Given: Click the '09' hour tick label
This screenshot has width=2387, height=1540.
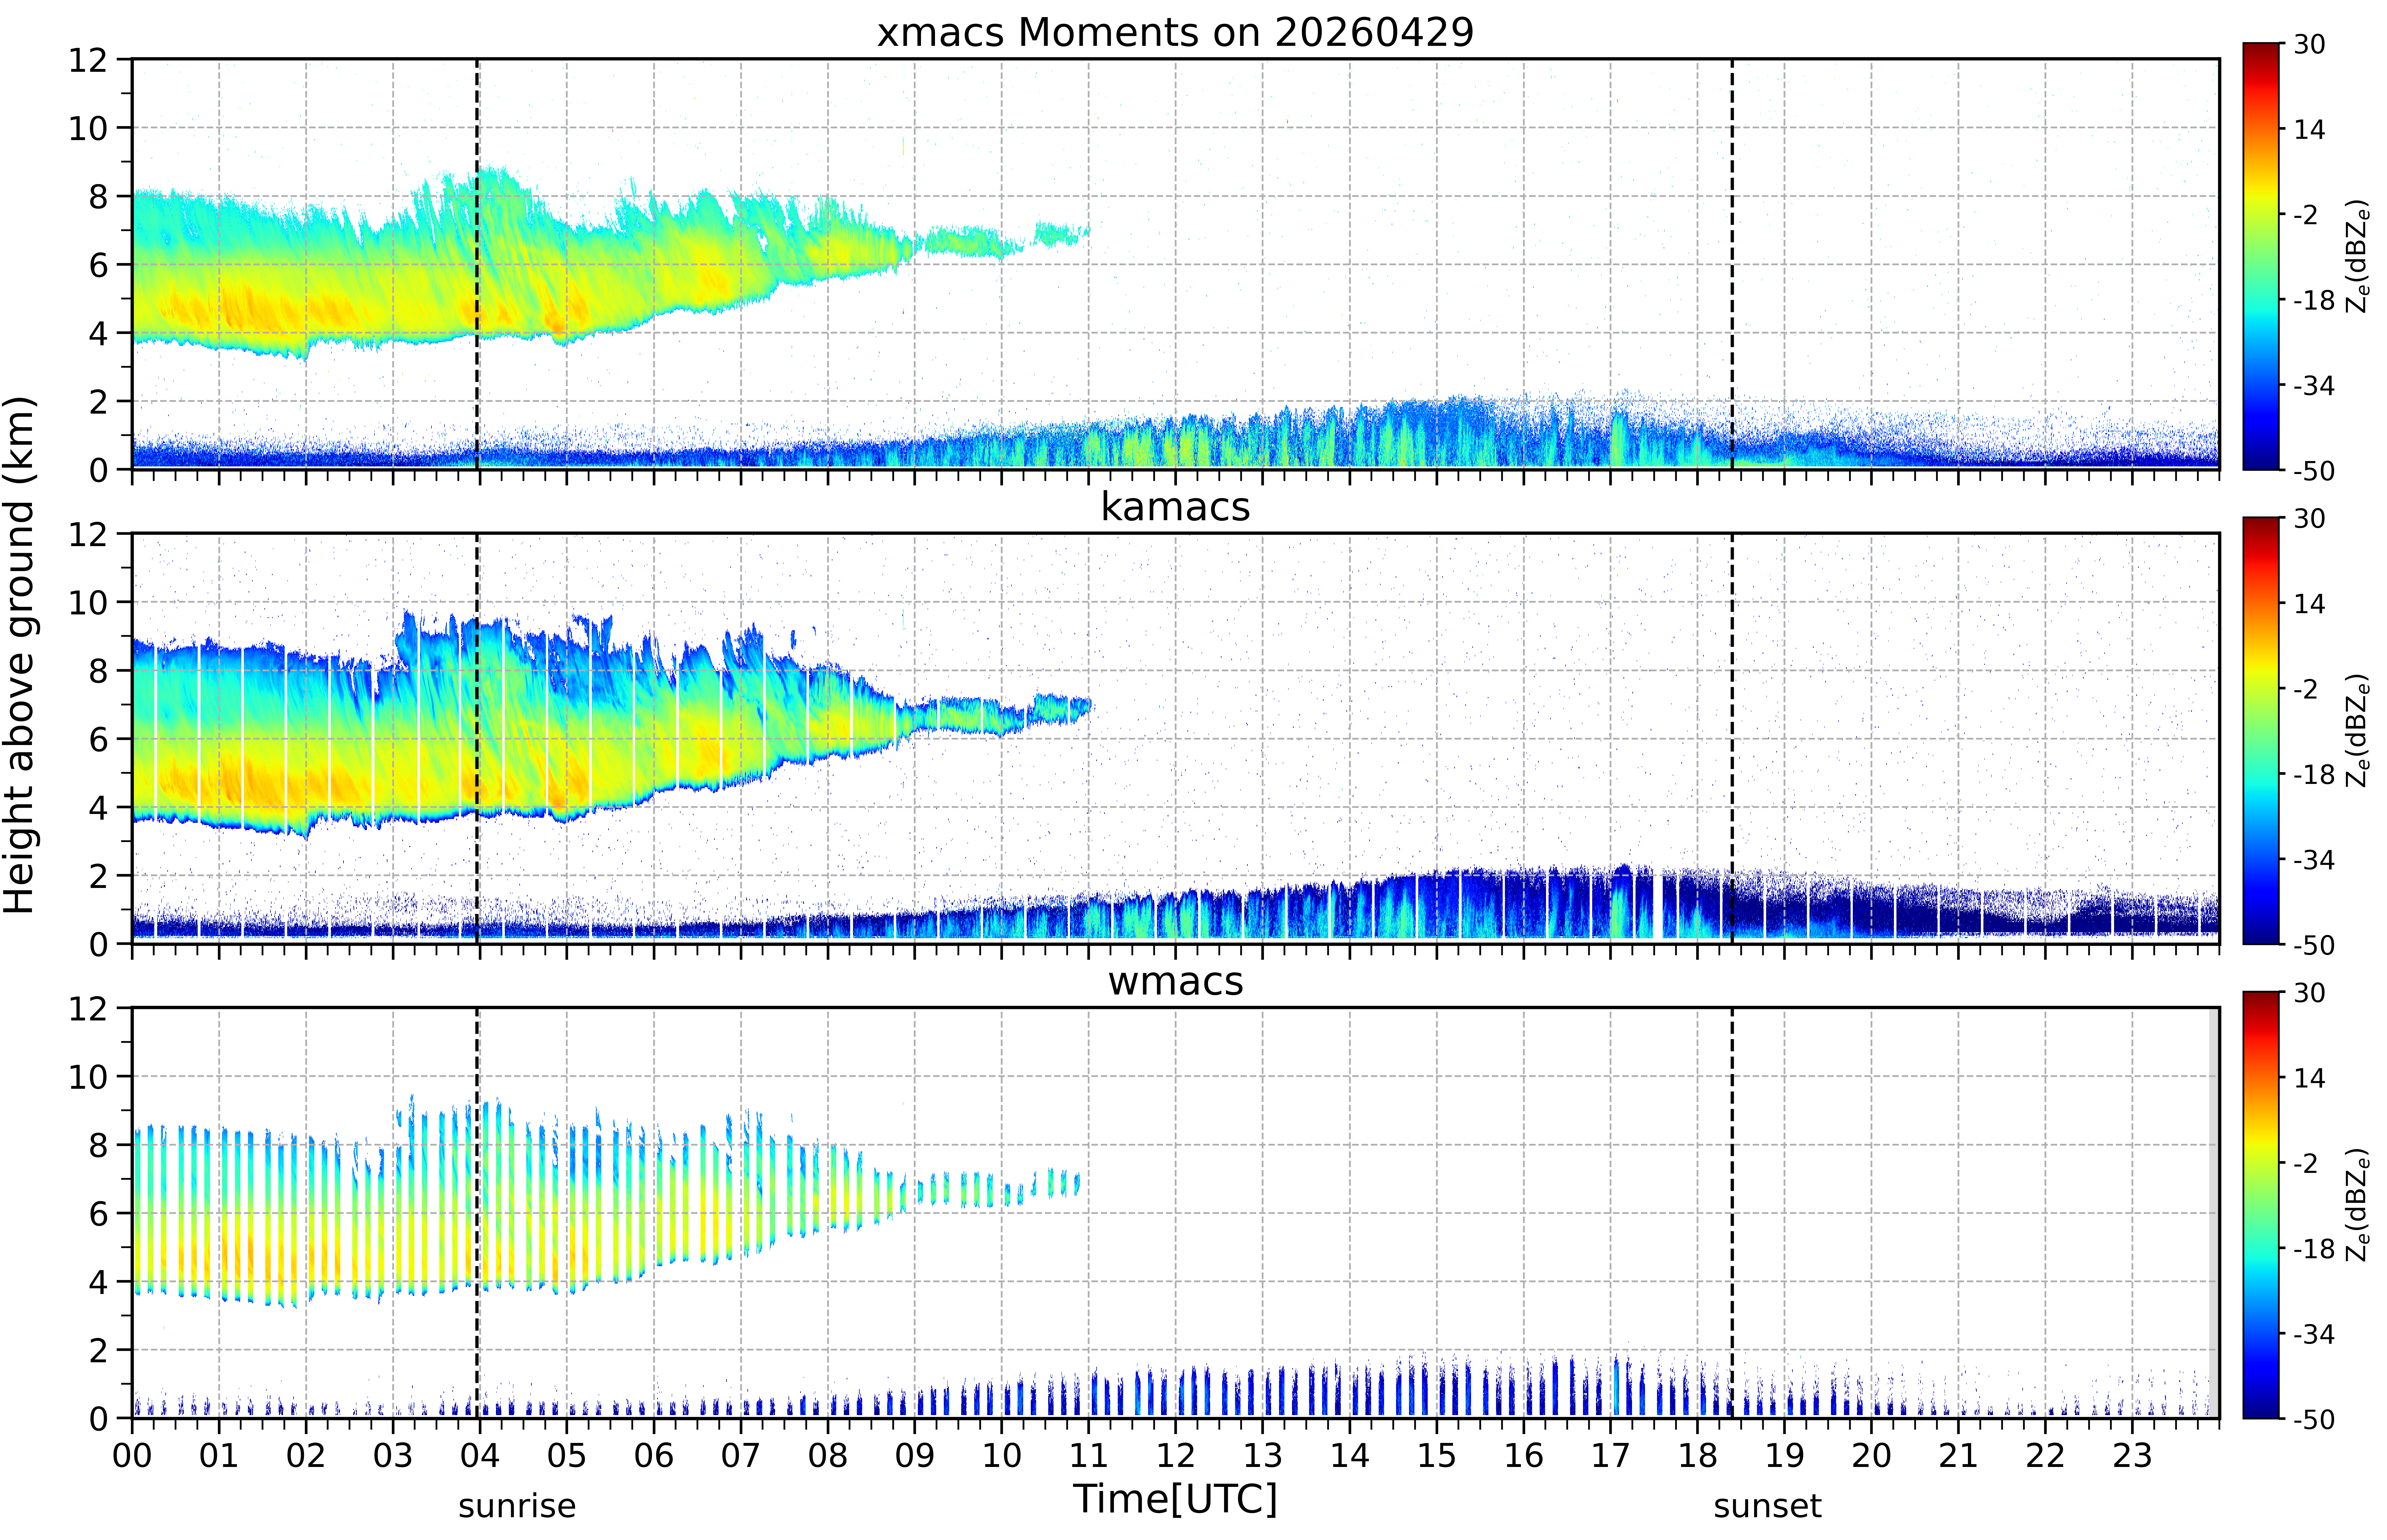Looking at the screenshot, I should 915,1456.
